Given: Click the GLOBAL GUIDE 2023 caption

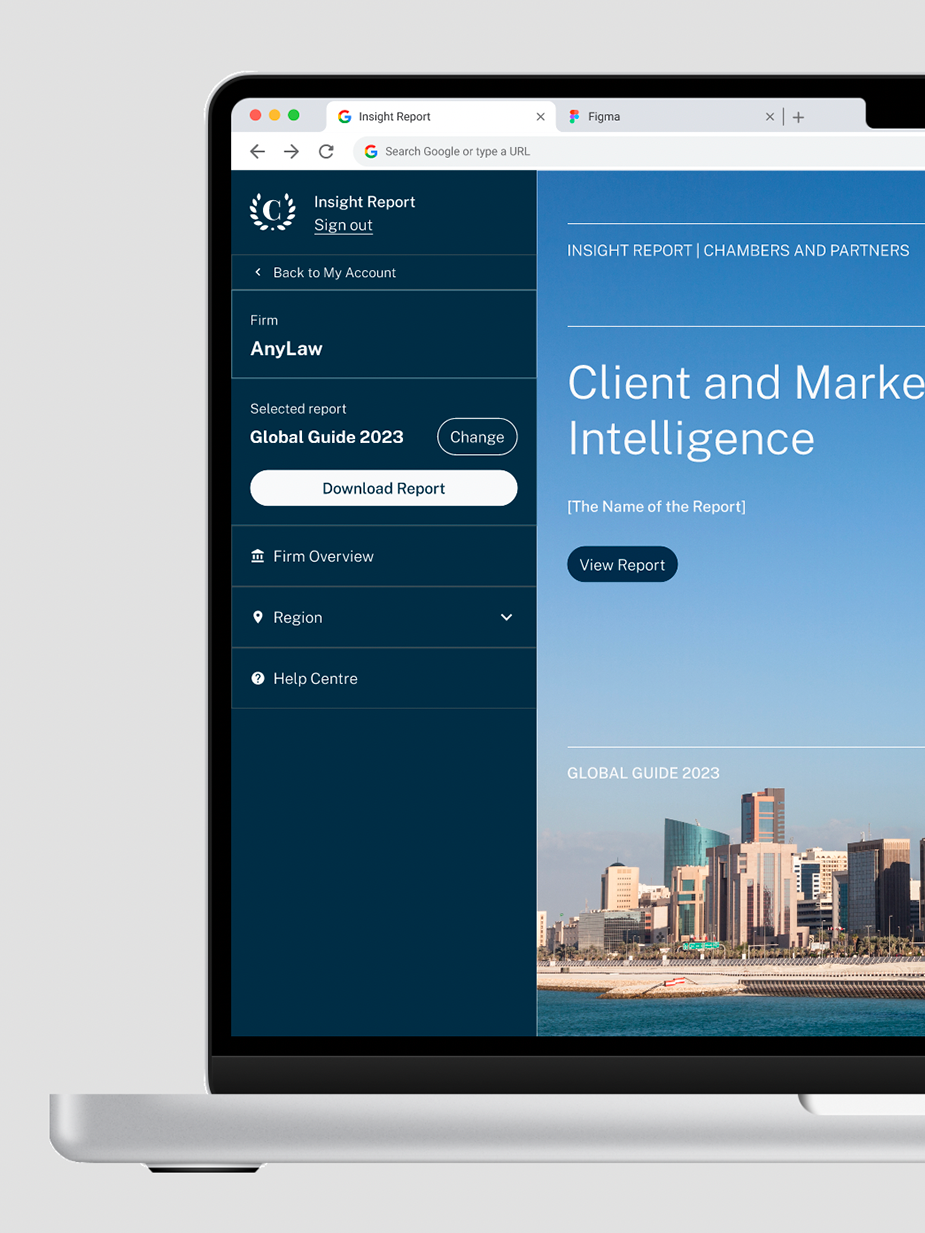Looking at the screenshot, I should click(x=643, y=773).
